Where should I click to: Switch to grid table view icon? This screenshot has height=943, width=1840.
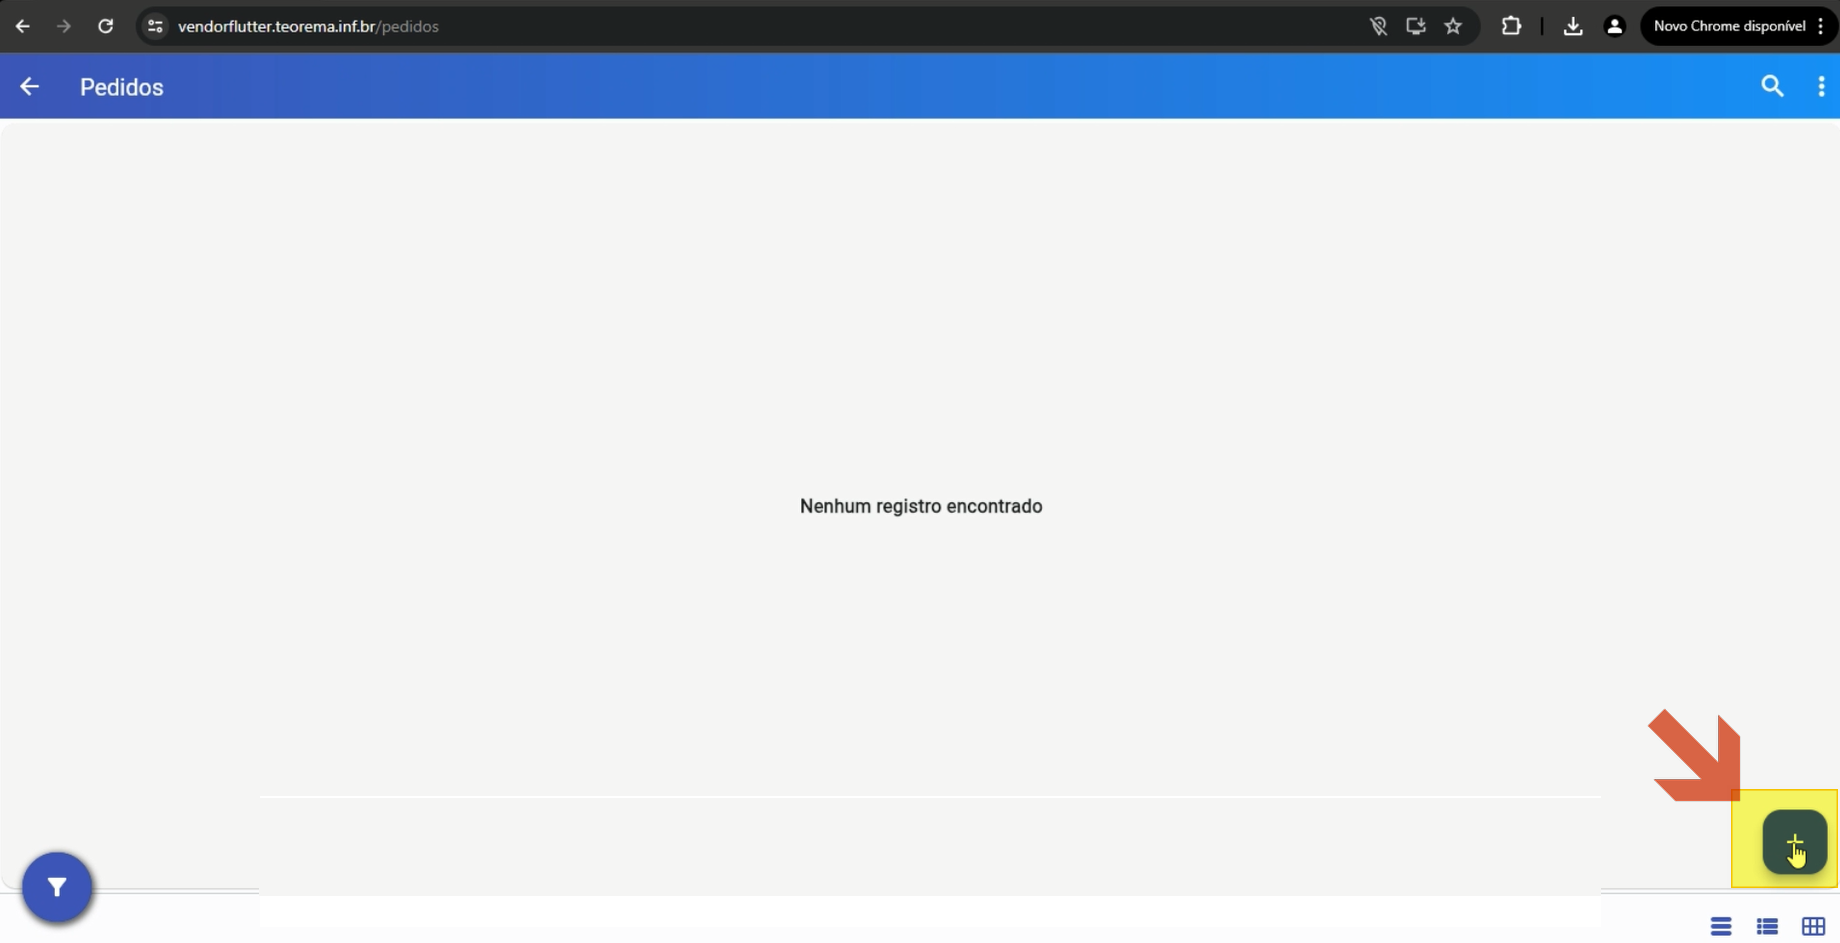[x=1813, y=926]
